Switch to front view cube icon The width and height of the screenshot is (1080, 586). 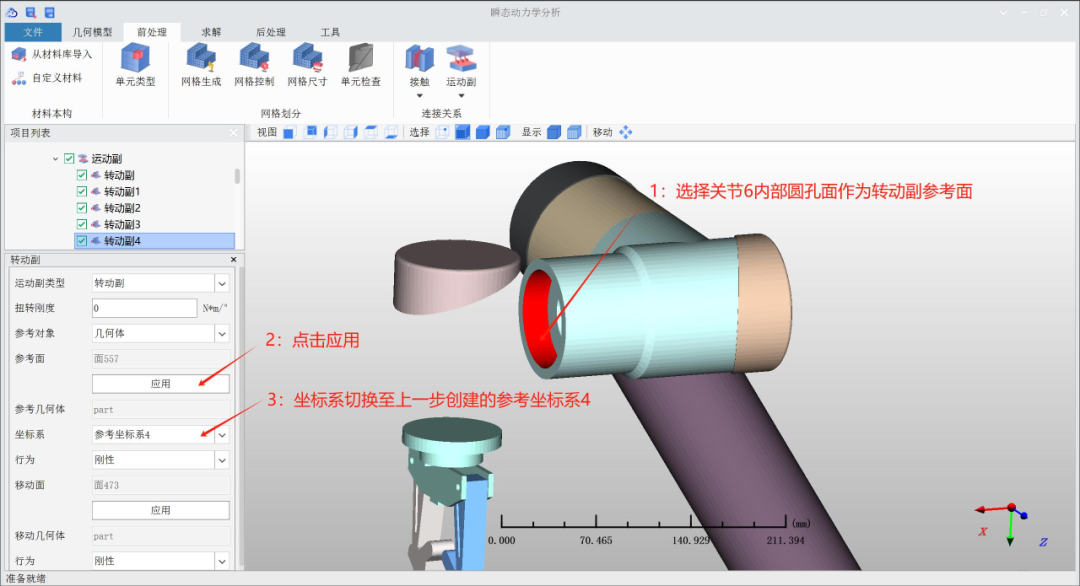(289, 132)
